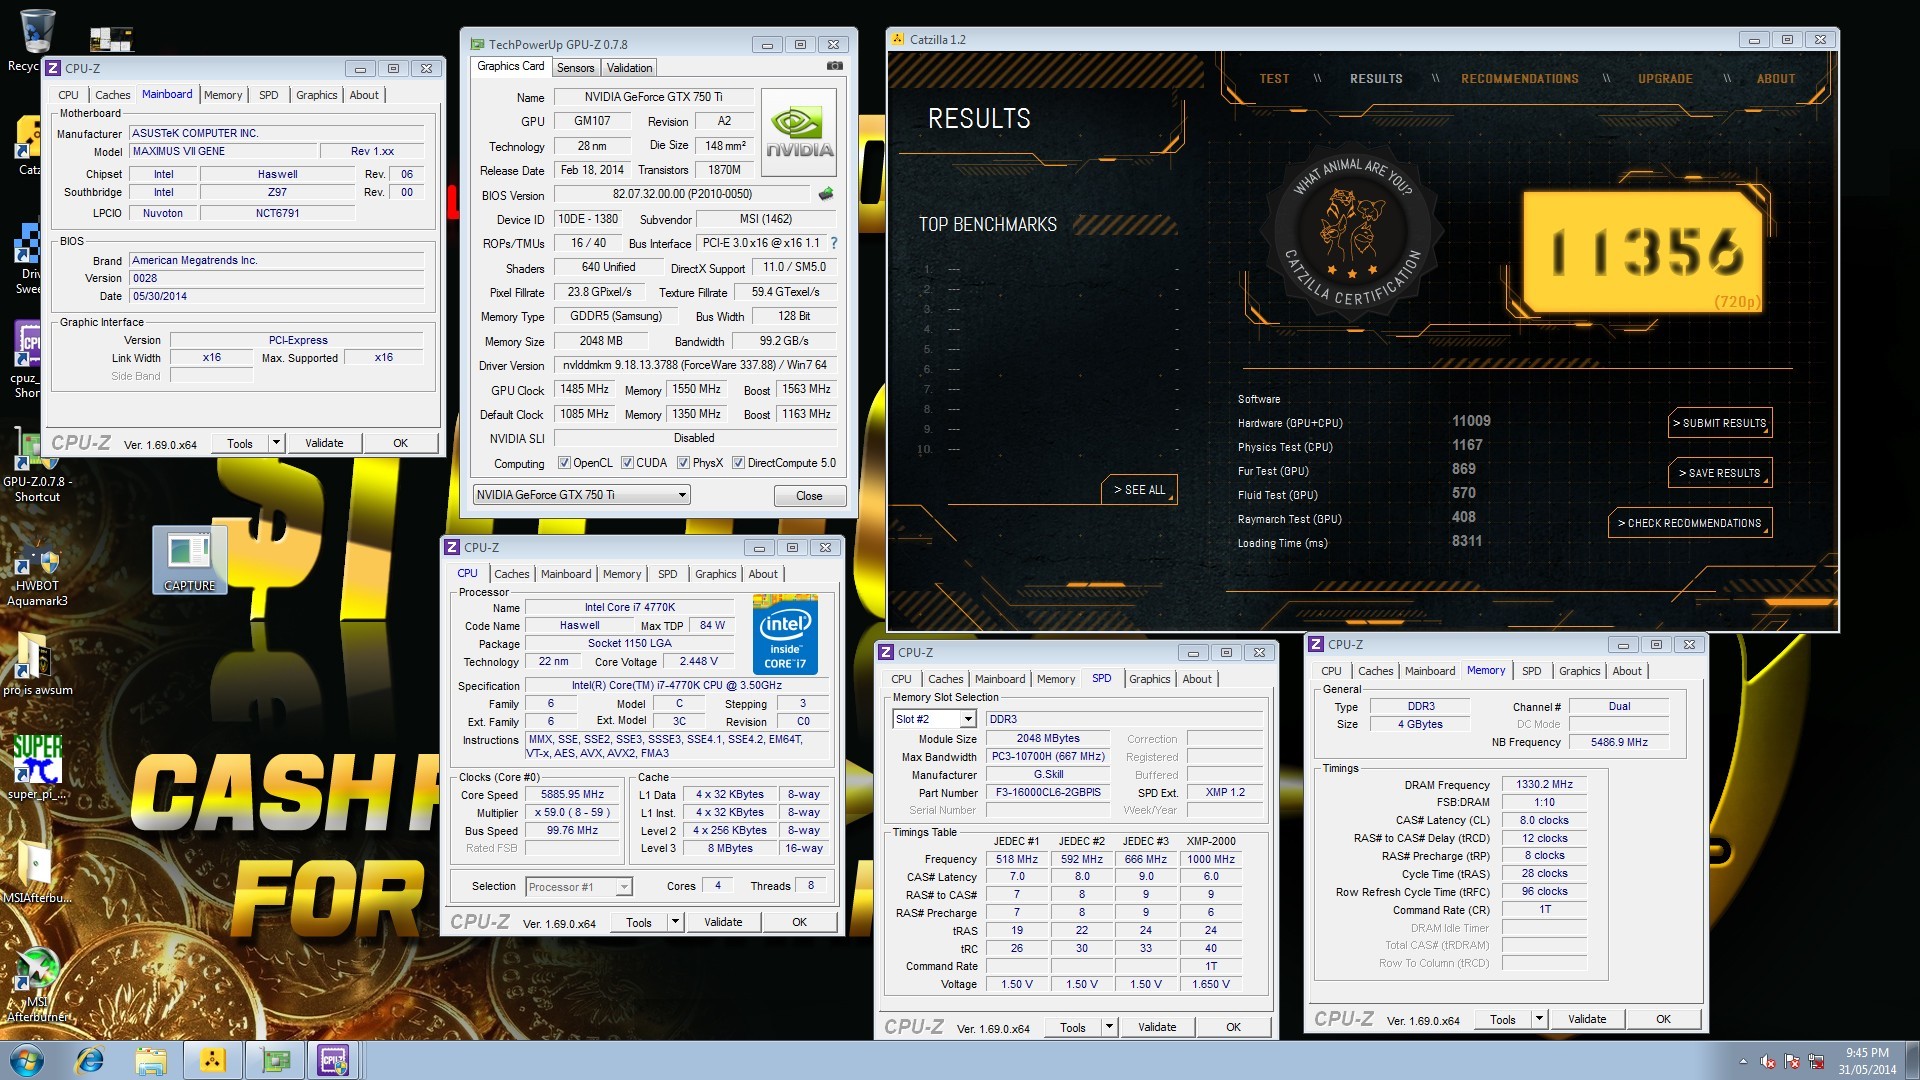The image size is (1920, 1080).
Task: Open the CAPTURE desktop icon
Action: [x=189, y=560]
